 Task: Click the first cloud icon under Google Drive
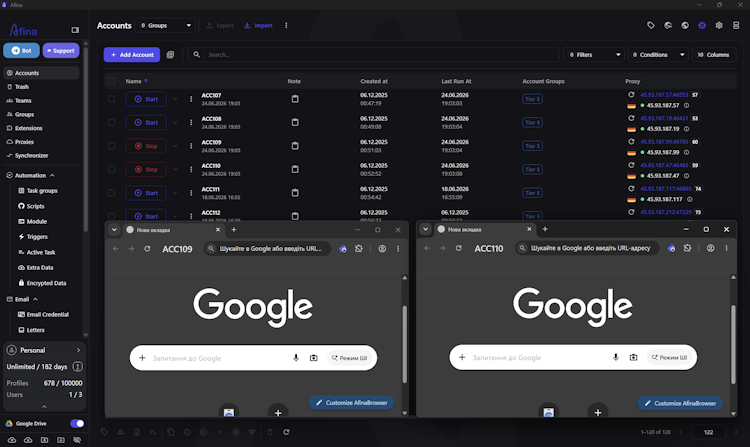tap(12, 440)
